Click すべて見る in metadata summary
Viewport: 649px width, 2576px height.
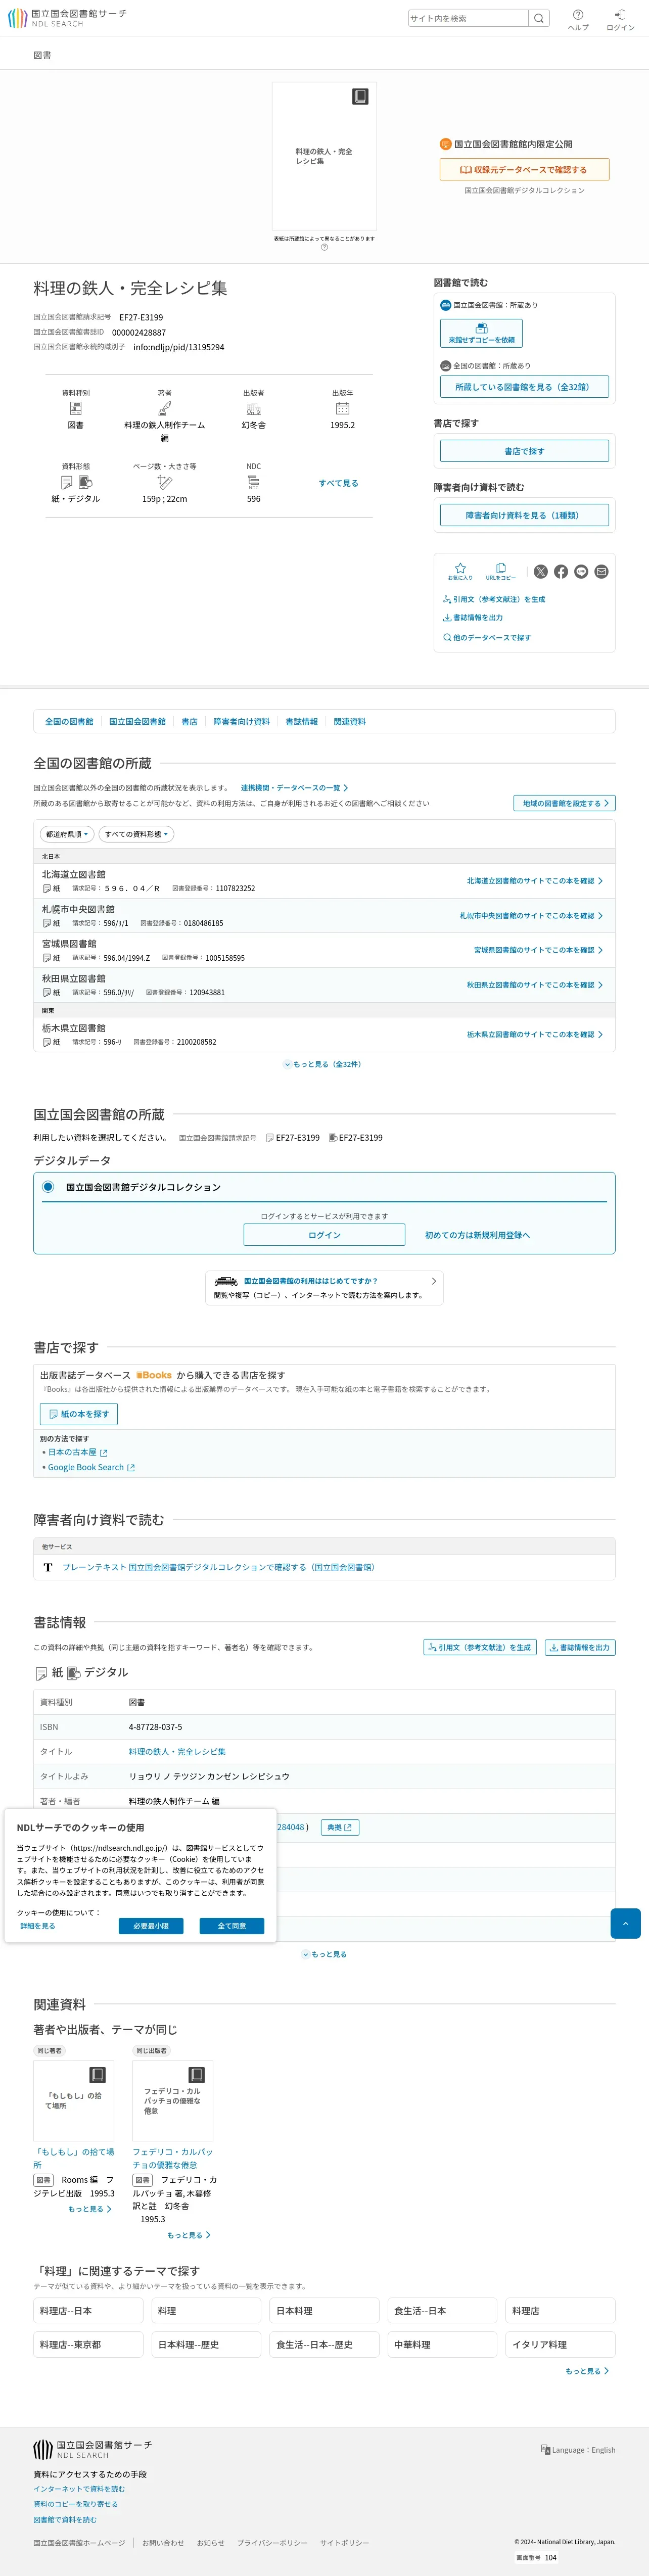338,483
